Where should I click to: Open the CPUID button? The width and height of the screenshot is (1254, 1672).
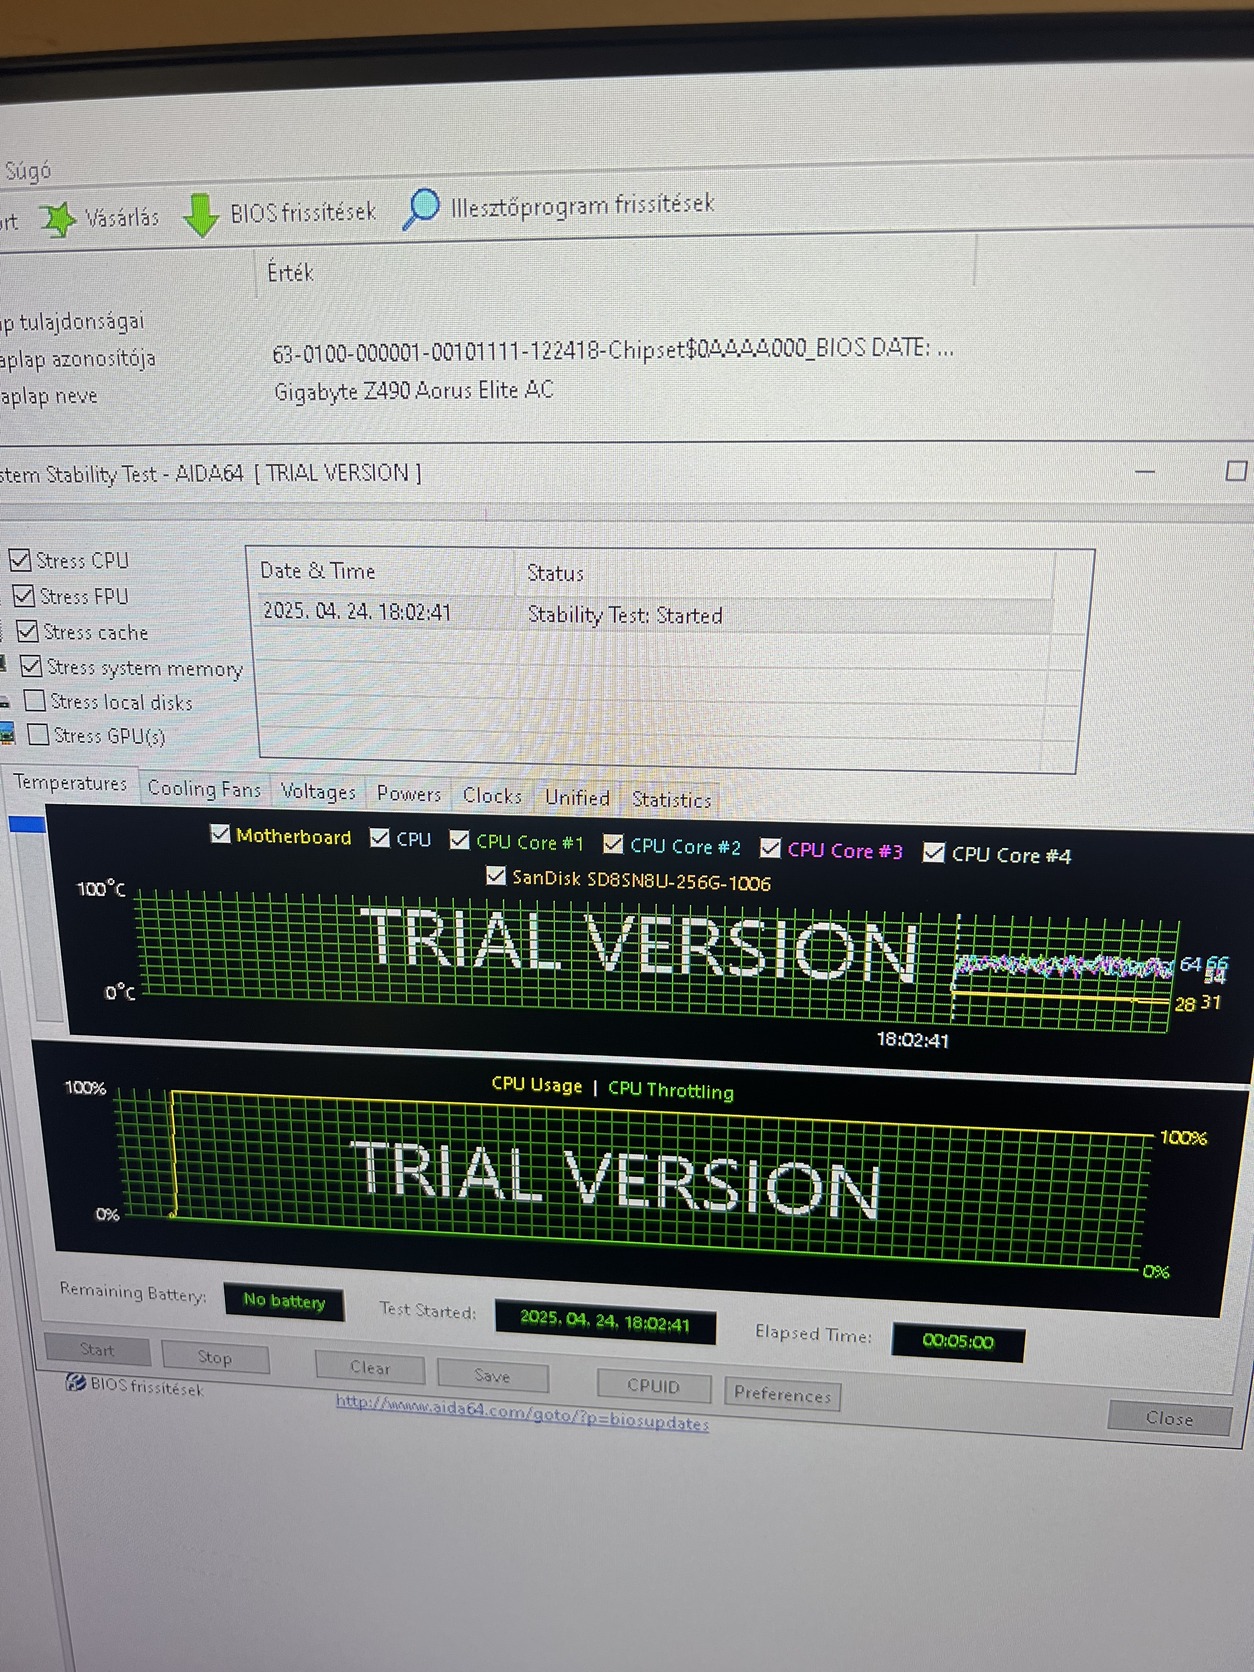[x=653, y=1386]
